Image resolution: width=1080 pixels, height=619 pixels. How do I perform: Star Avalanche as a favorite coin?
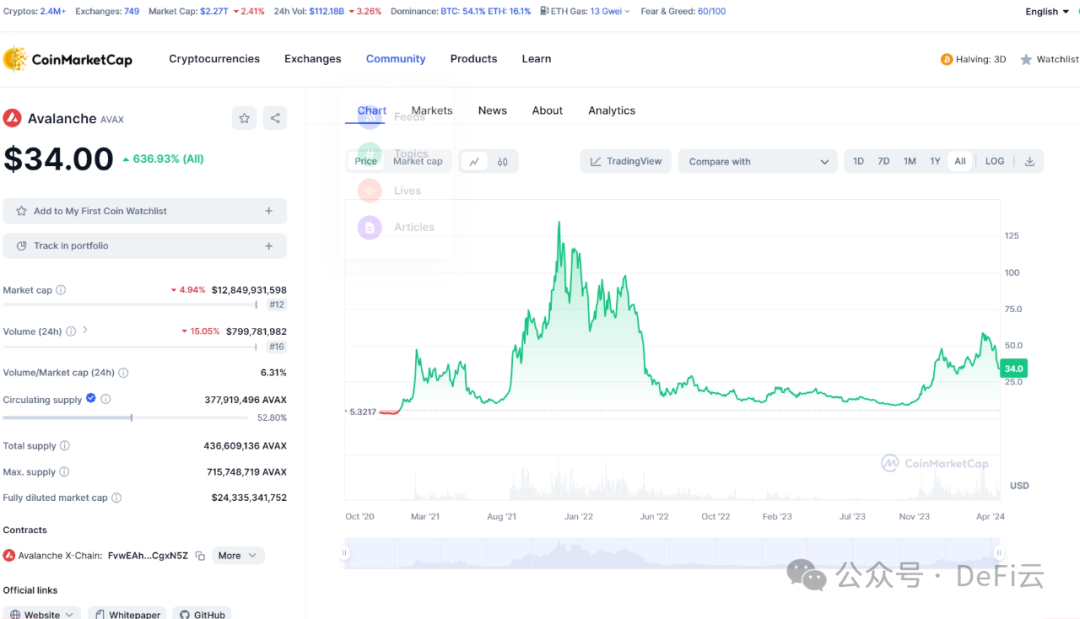tap(244, 118)
